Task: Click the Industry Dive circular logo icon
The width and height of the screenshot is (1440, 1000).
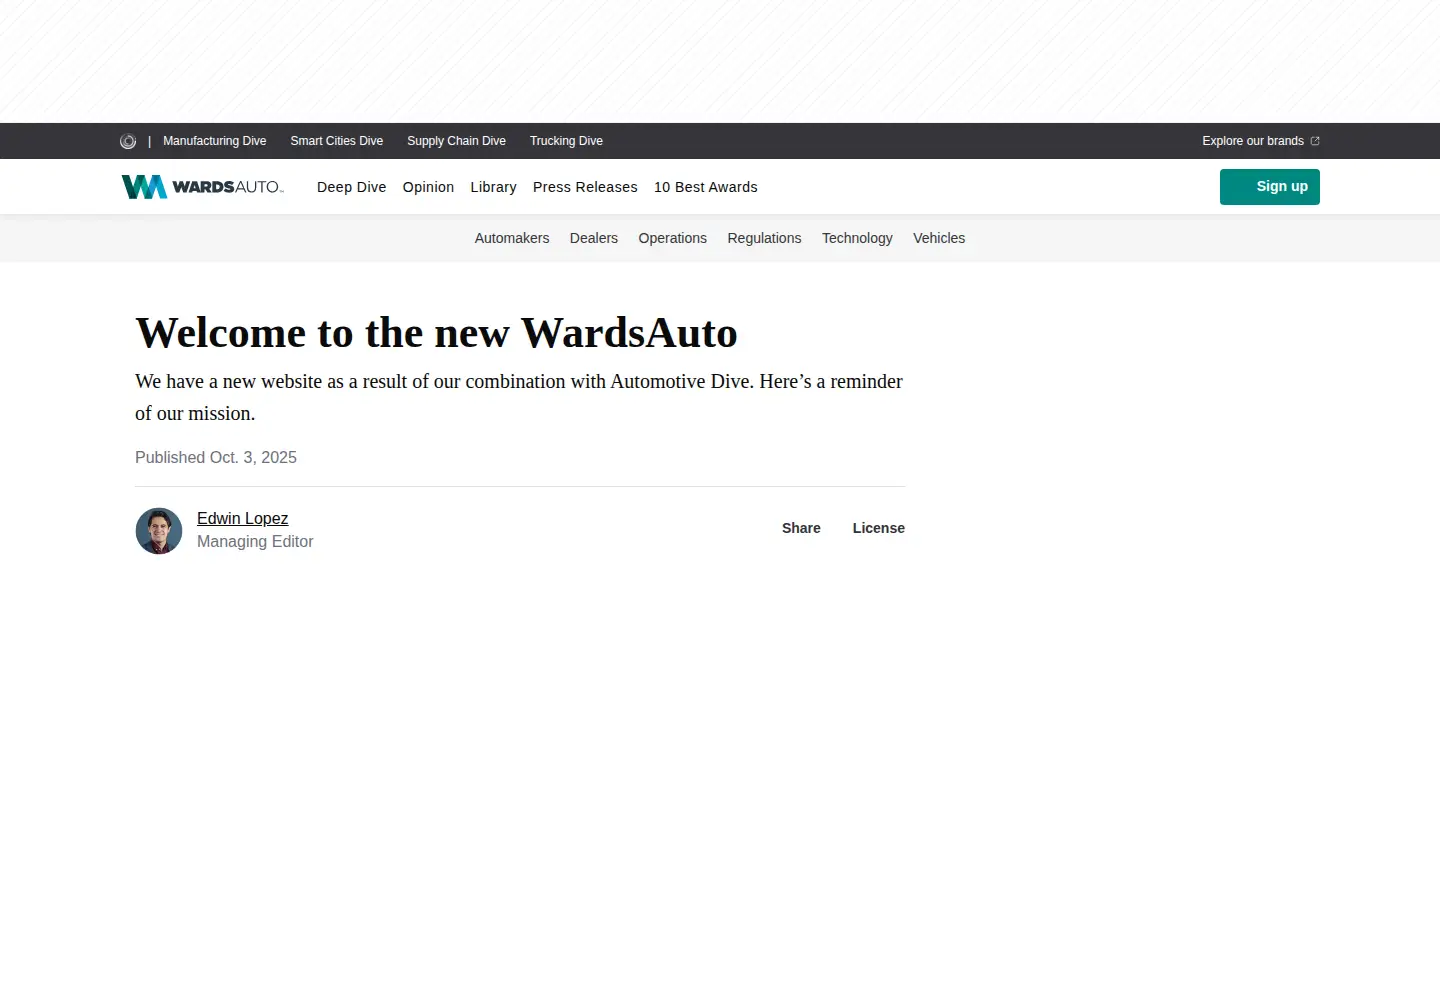Action: 128,141
